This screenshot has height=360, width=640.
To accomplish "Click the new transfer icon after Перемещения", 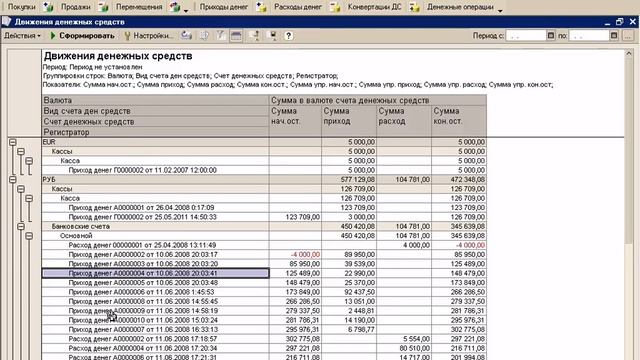I will pos(175,7).
